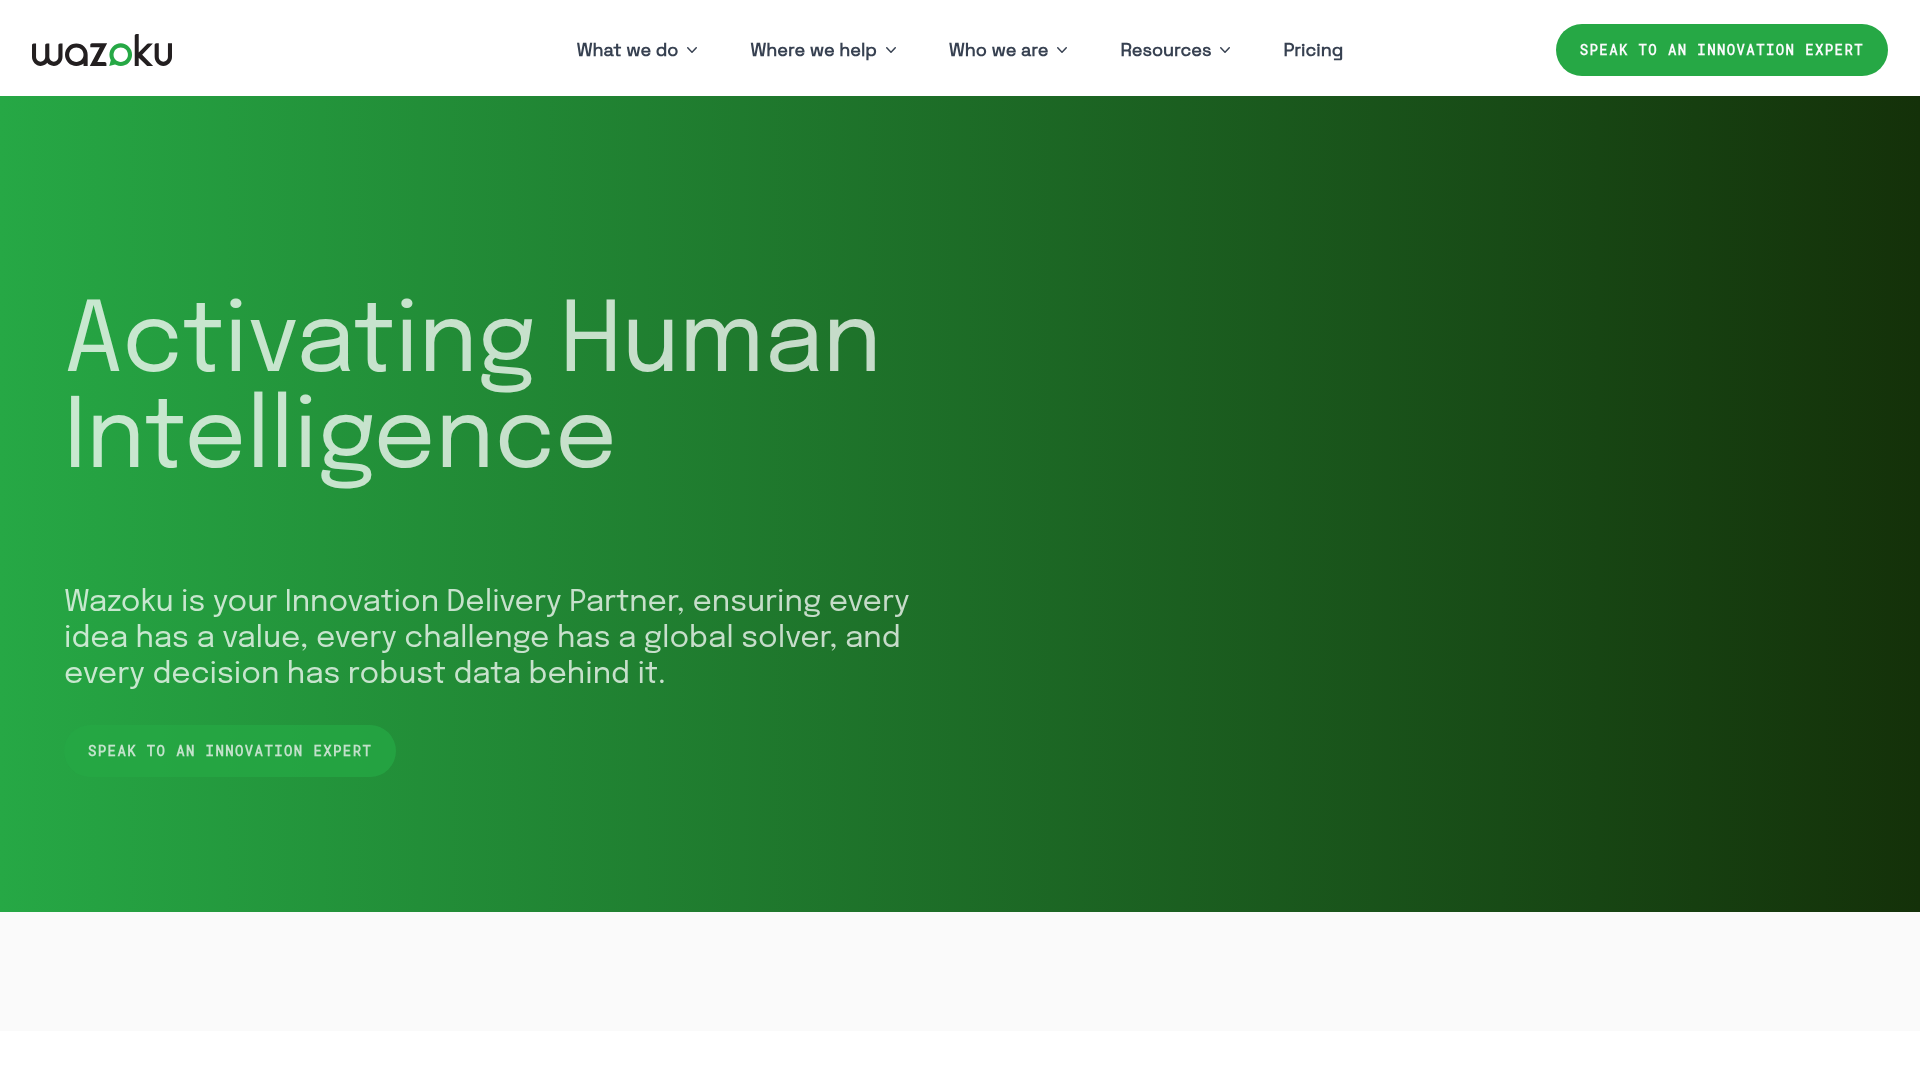Click the "Activating Human Intelligence" heading

tap(472, 385)
